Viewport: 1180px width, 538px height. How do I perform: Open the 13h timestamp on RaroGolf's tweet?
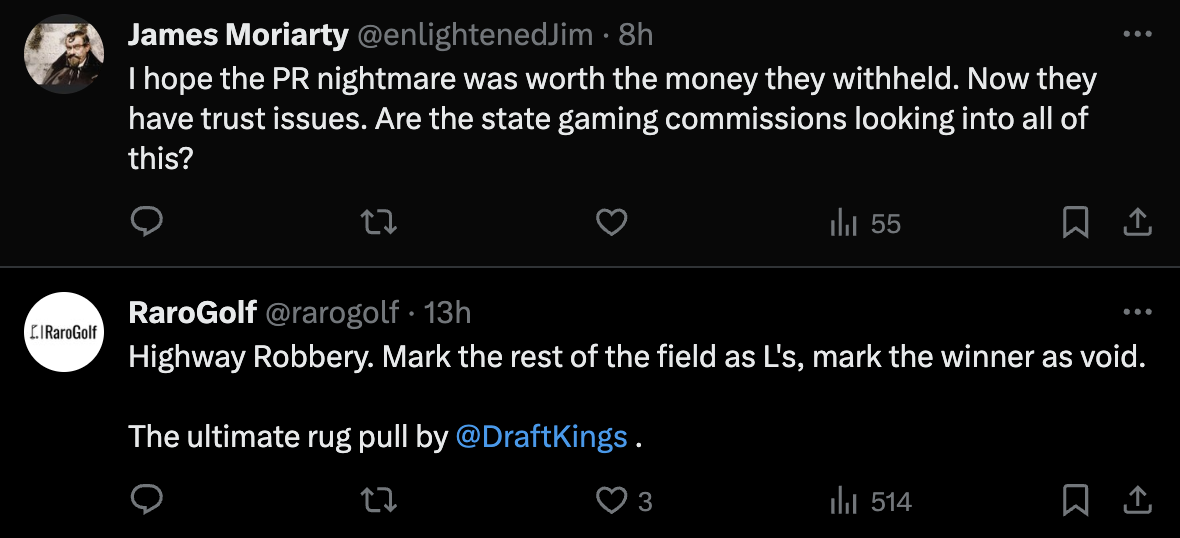(447, 313)
